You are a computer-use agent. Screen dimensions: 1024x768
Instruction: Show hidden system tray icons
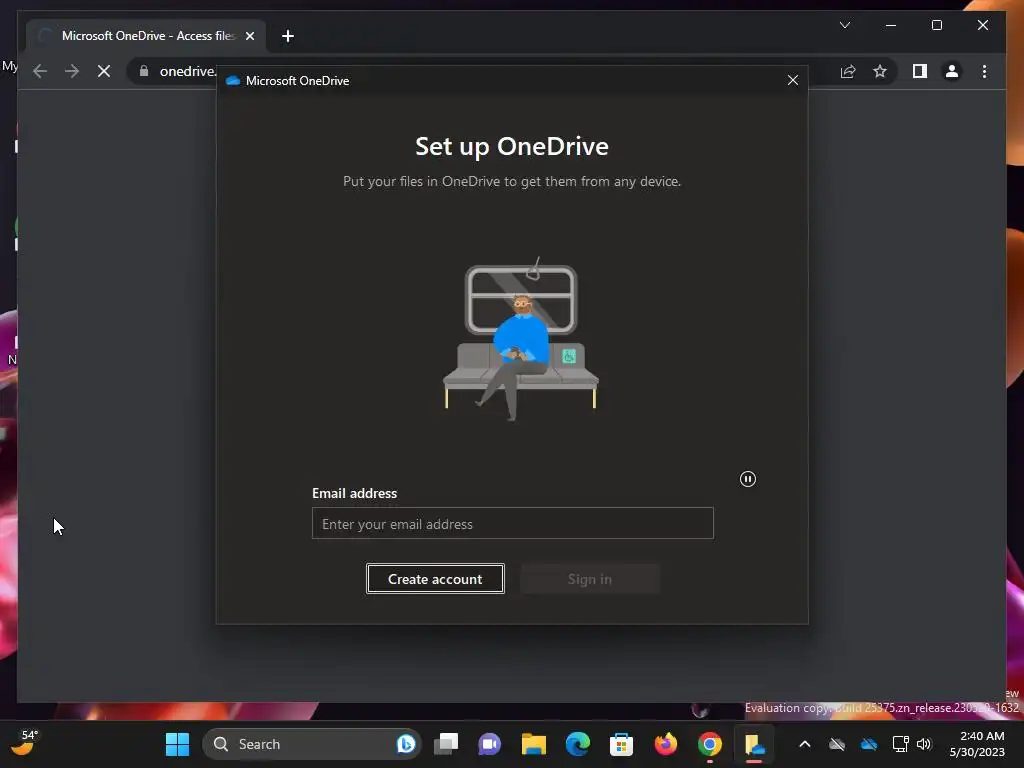point(805,744)
